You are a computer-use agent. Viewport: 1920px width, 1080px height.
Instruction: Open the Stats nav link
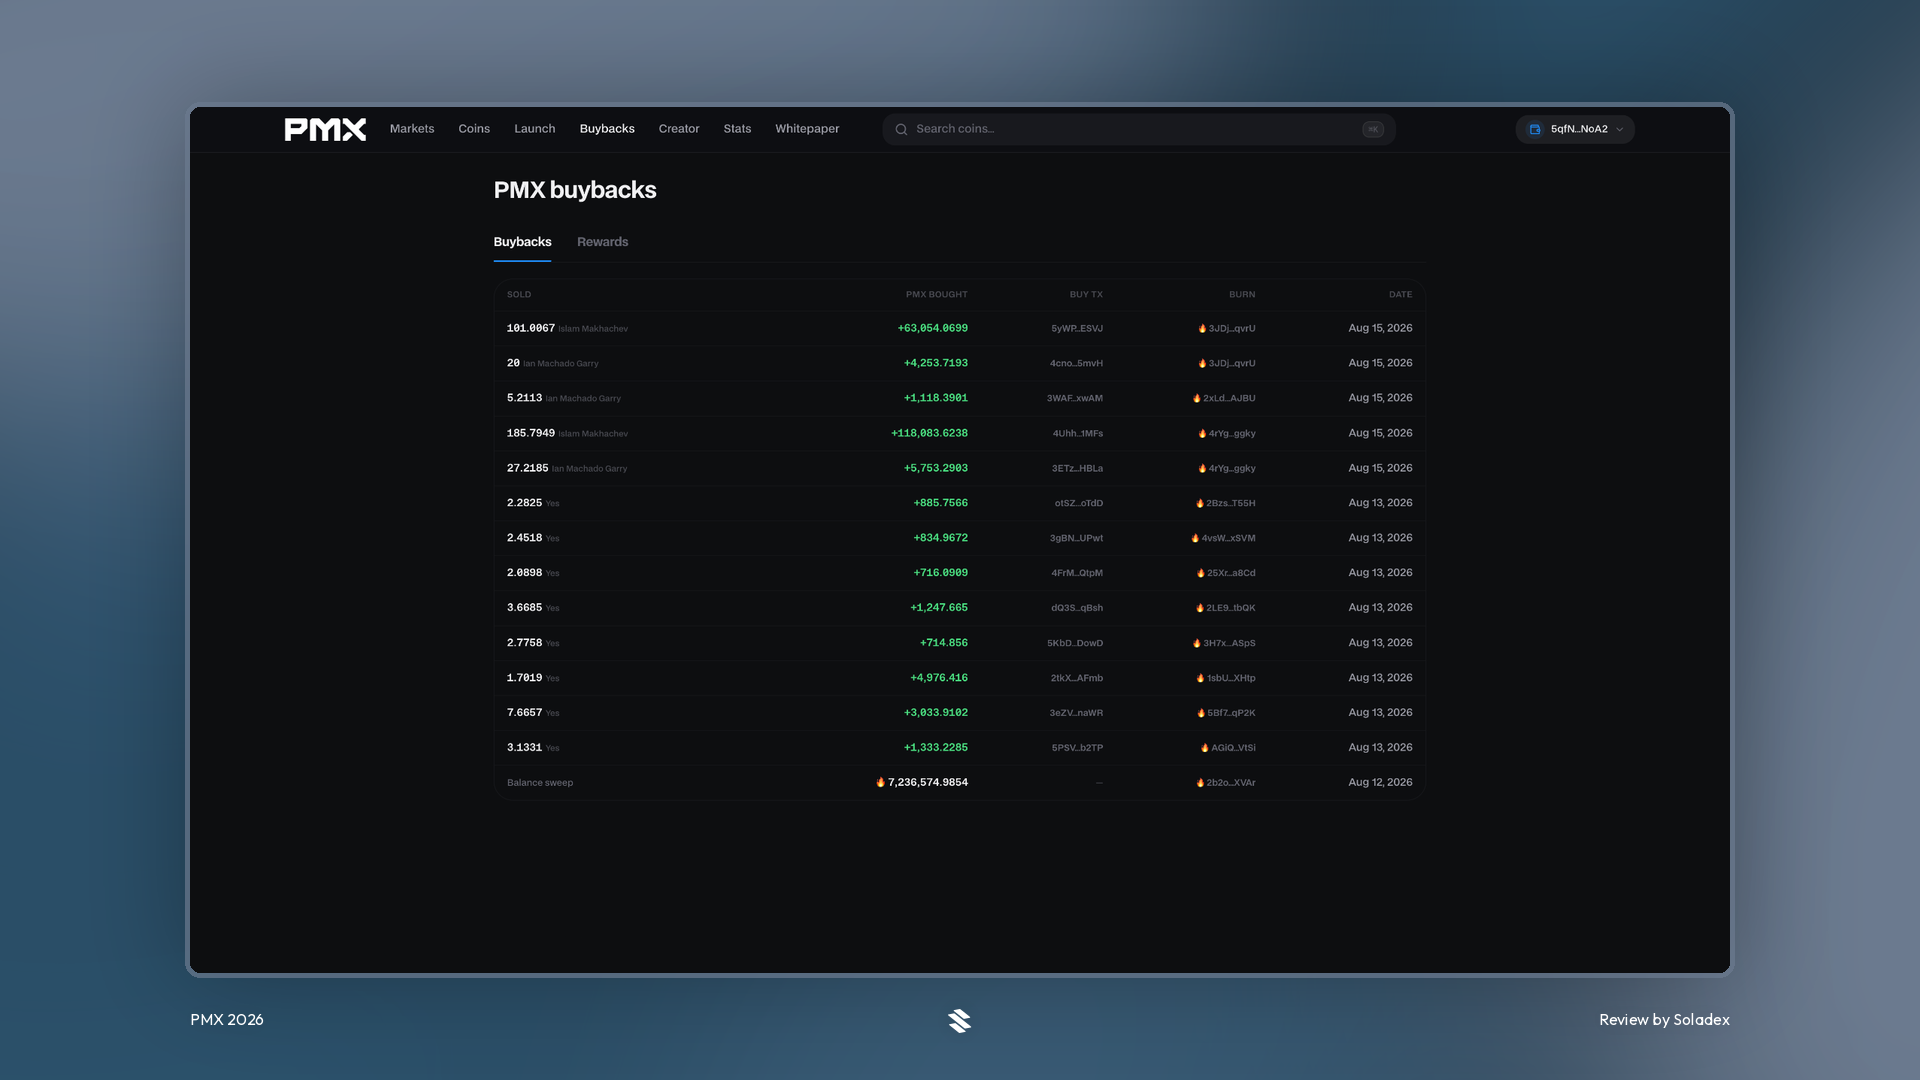[x=737, y=129]
